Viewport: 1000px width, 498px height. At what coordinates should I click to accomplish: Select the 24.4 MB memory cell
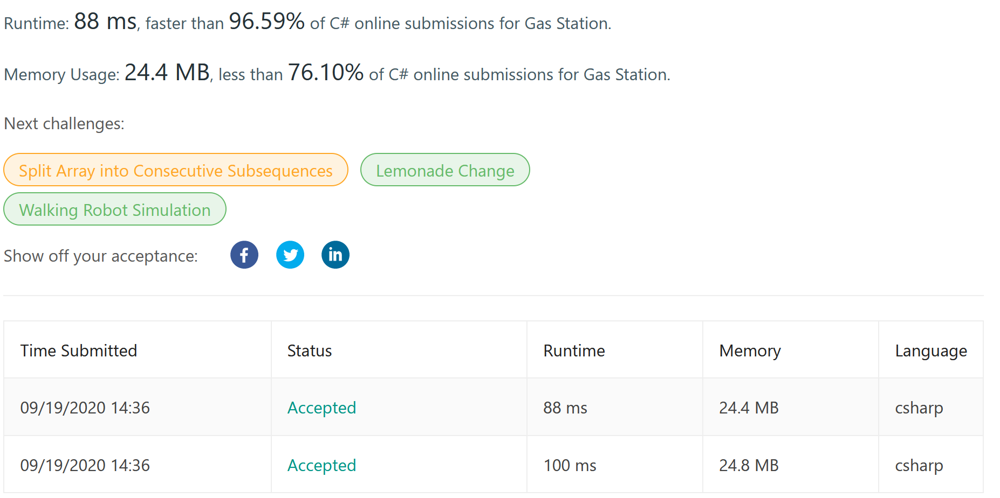coord(749,407)
